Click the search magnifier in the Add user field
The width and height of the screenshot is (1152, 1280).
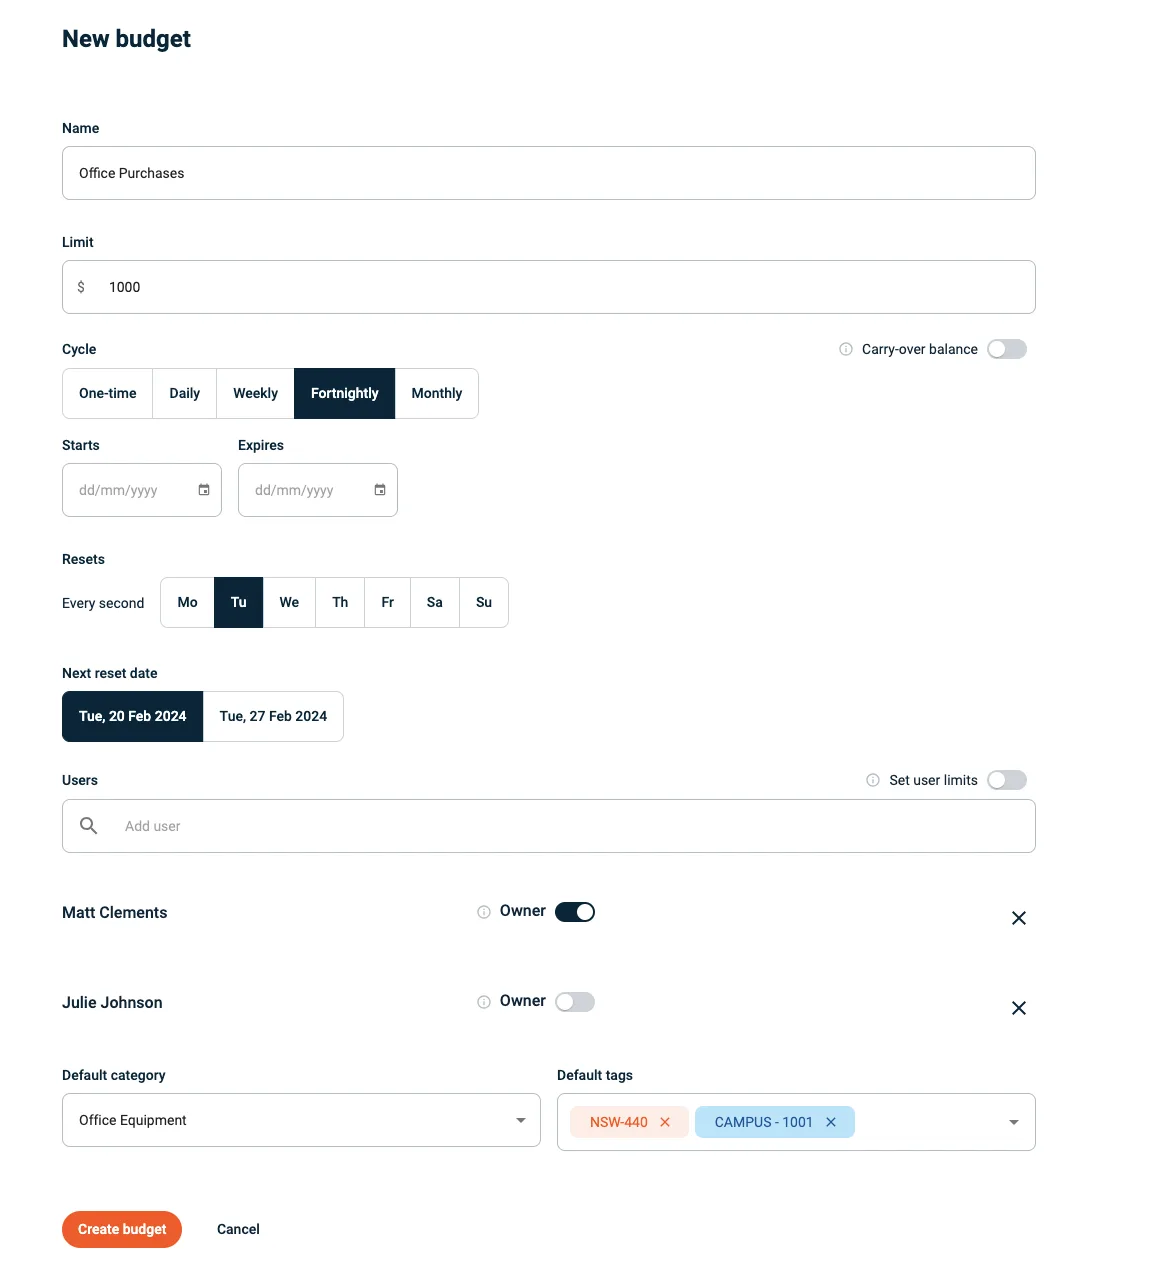click(x=88, y=825)
